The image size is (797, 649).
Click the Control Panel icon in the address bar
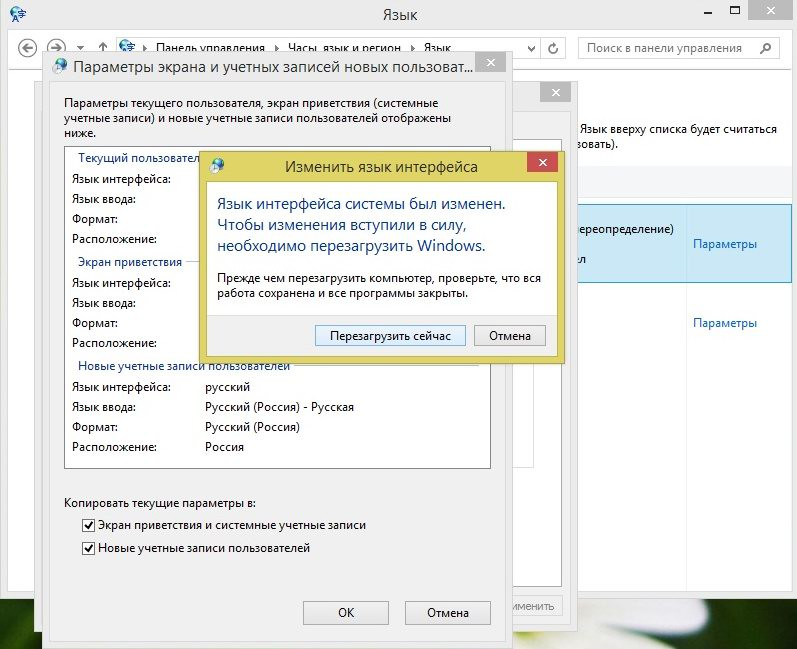click(128, 47)
